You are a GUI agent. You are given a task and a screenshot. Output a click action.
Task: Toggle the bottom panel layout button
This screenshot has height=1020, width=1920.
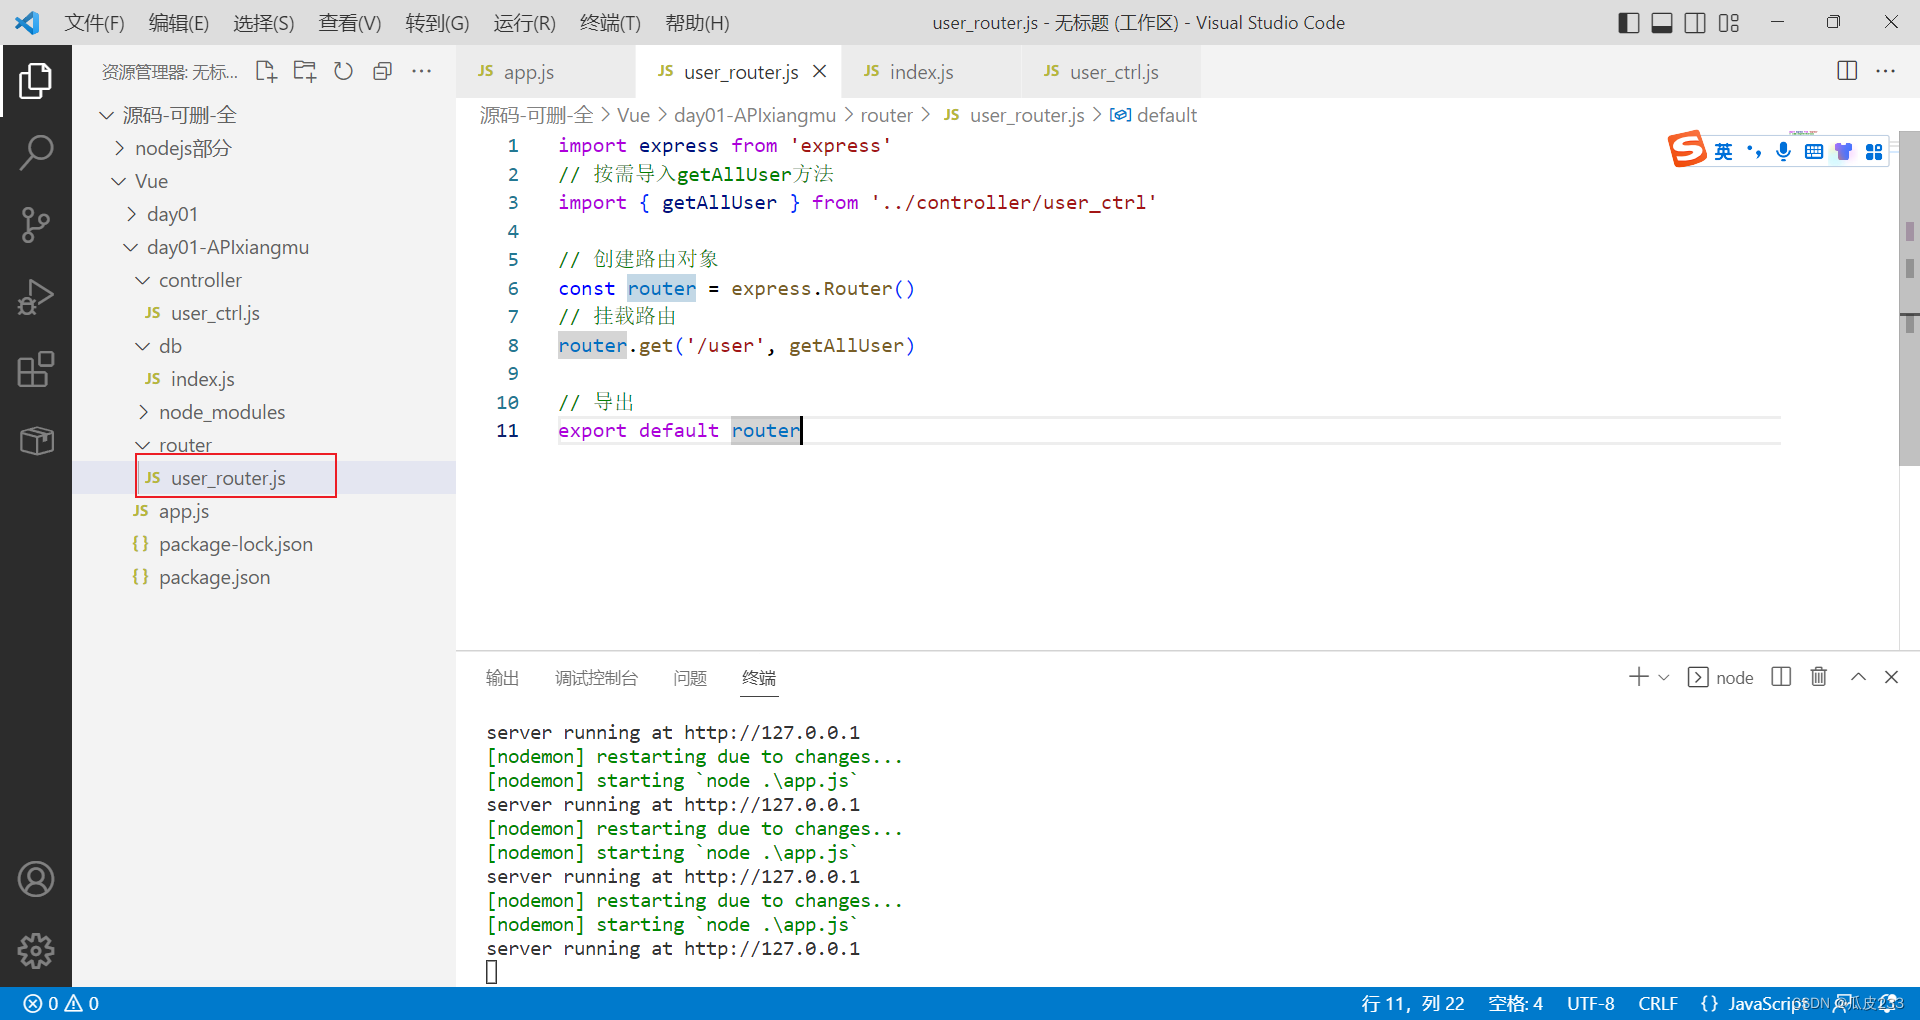pyautogui.click(x=1662, y=22)
